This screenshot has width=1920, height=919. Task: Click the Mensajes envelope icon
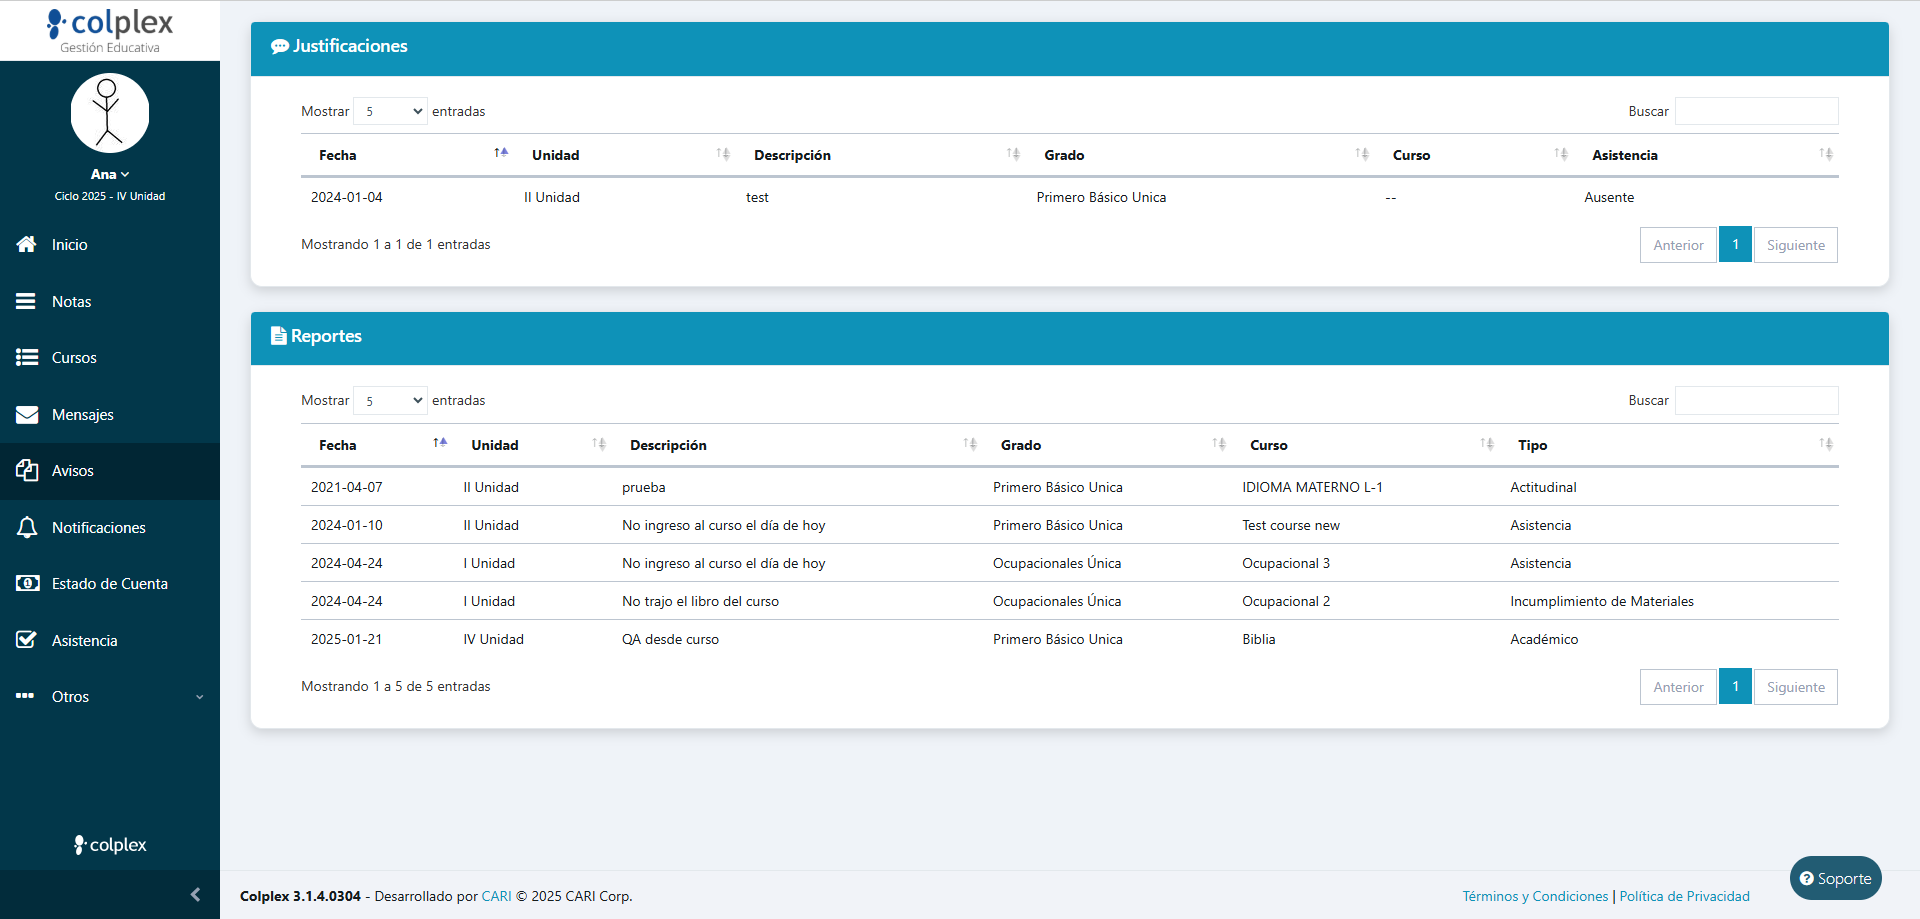27,414
